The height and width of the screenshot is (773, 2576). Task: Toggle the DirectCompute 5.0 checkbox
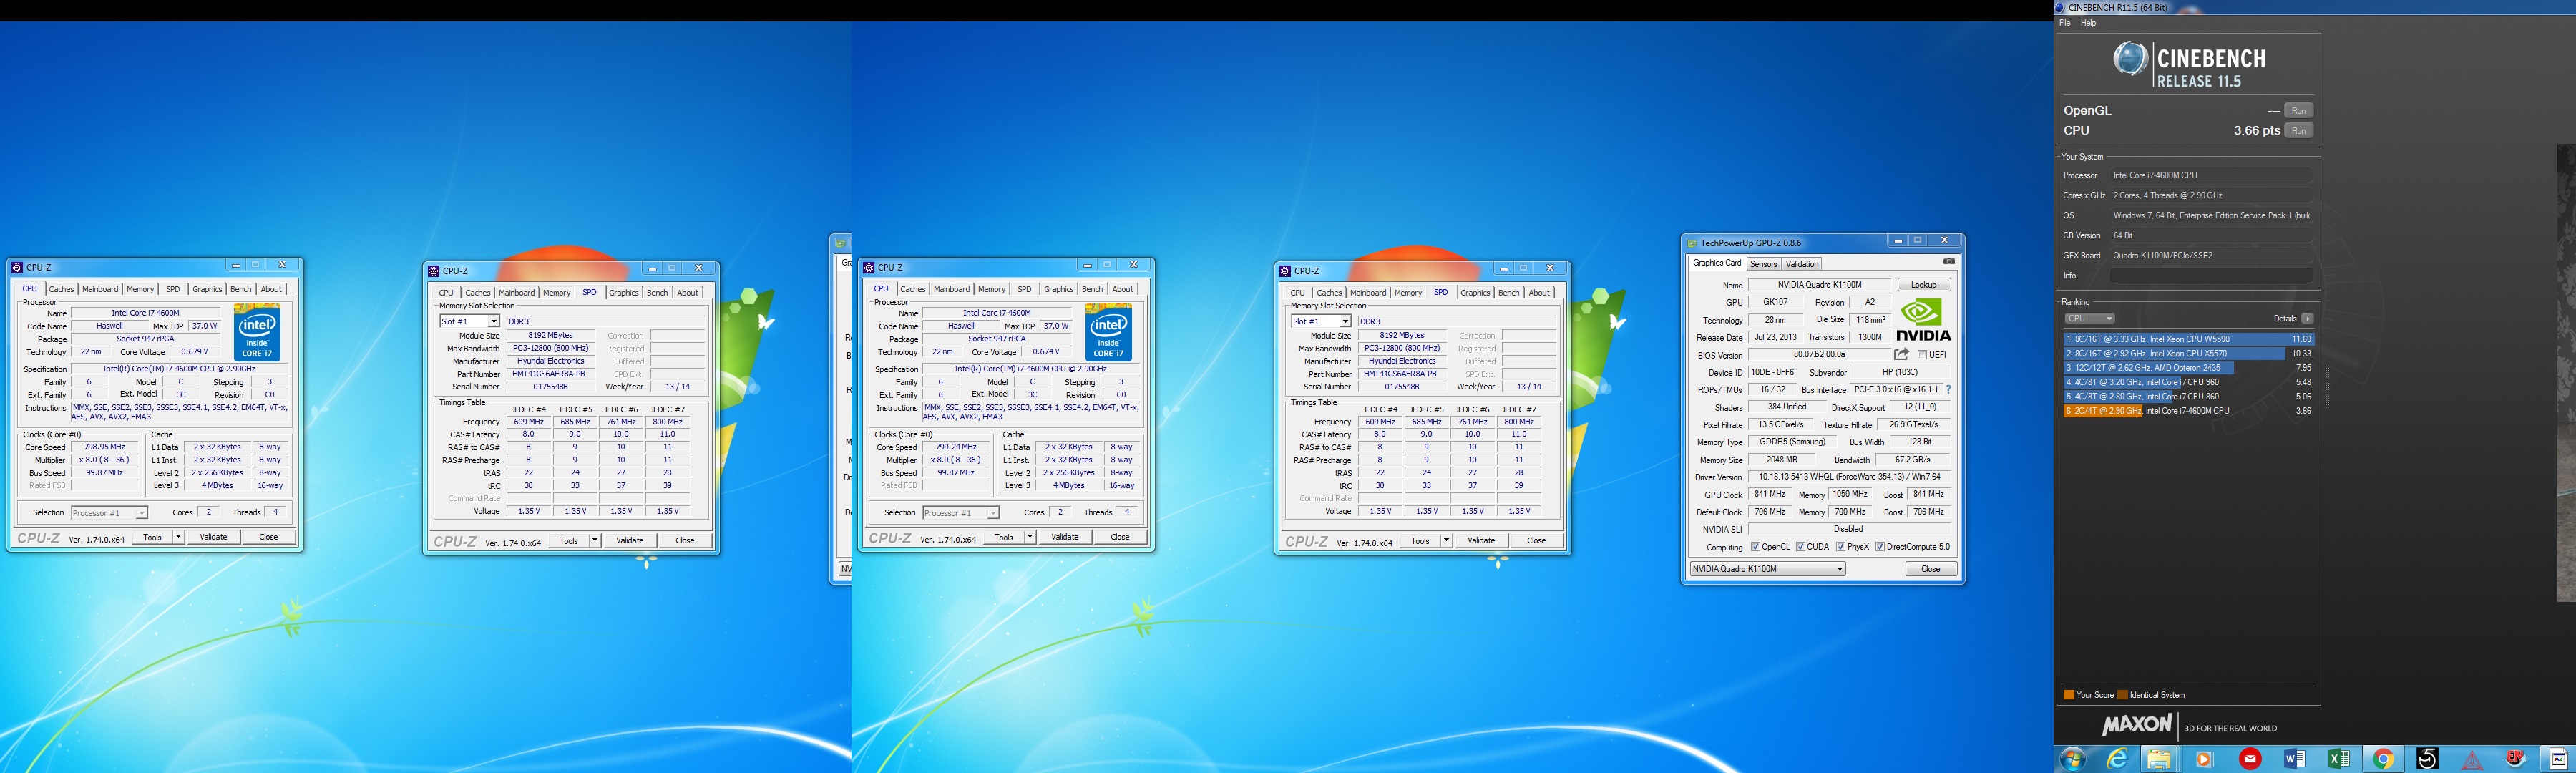pyautogui.click(x=1880, y=547)
